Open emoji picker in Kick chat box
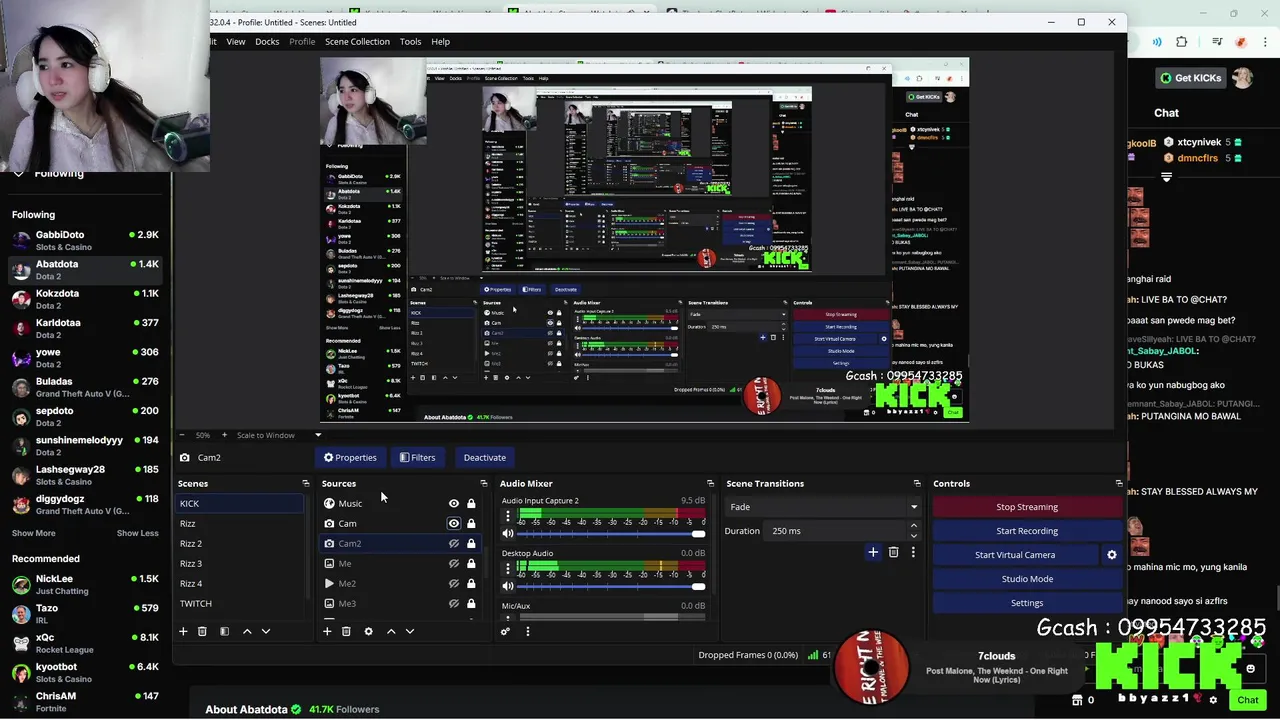This screenshot has height=720, width=1280. 1250,668
